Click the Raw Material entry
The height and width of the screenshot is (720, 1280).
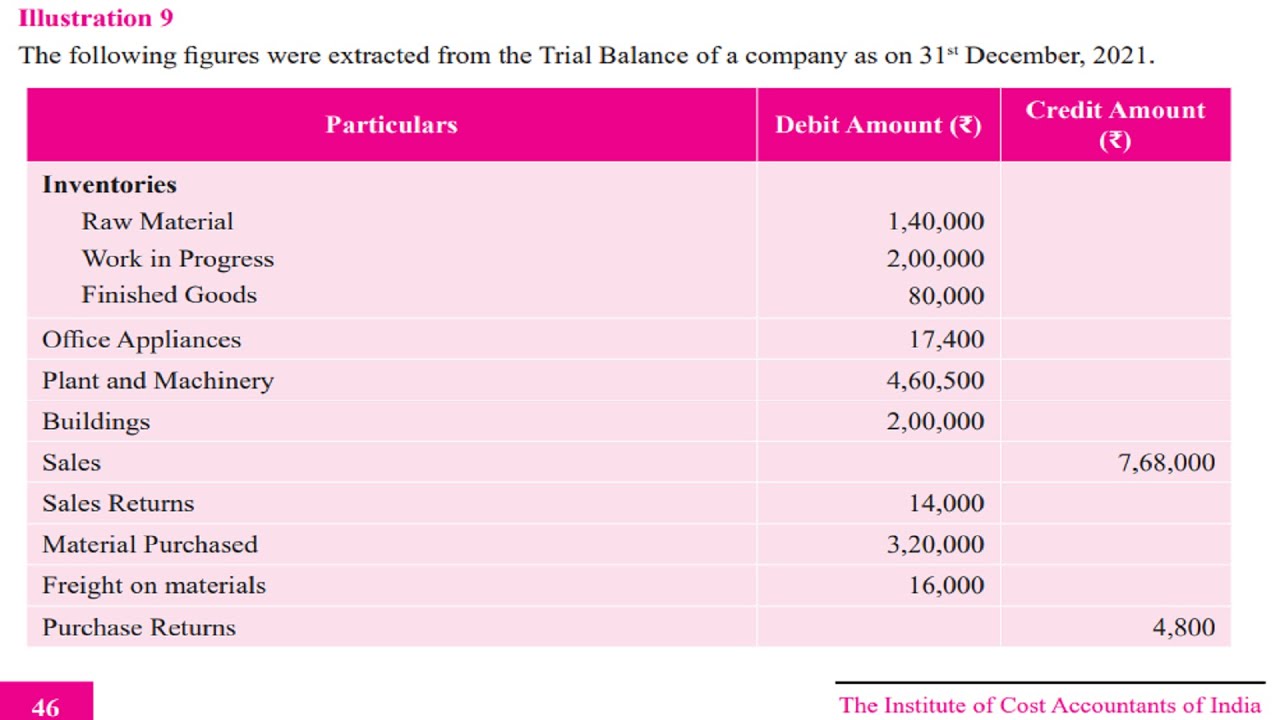pyautogui.click(x=157, y=222)
